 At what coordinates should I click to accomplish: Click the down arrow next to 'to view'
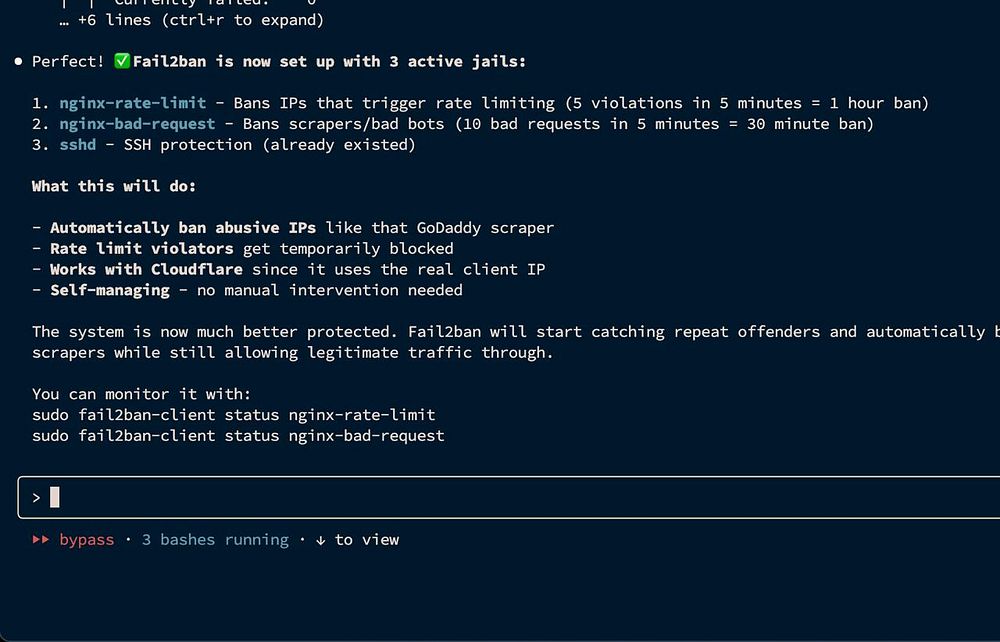[x=320, y=540]
